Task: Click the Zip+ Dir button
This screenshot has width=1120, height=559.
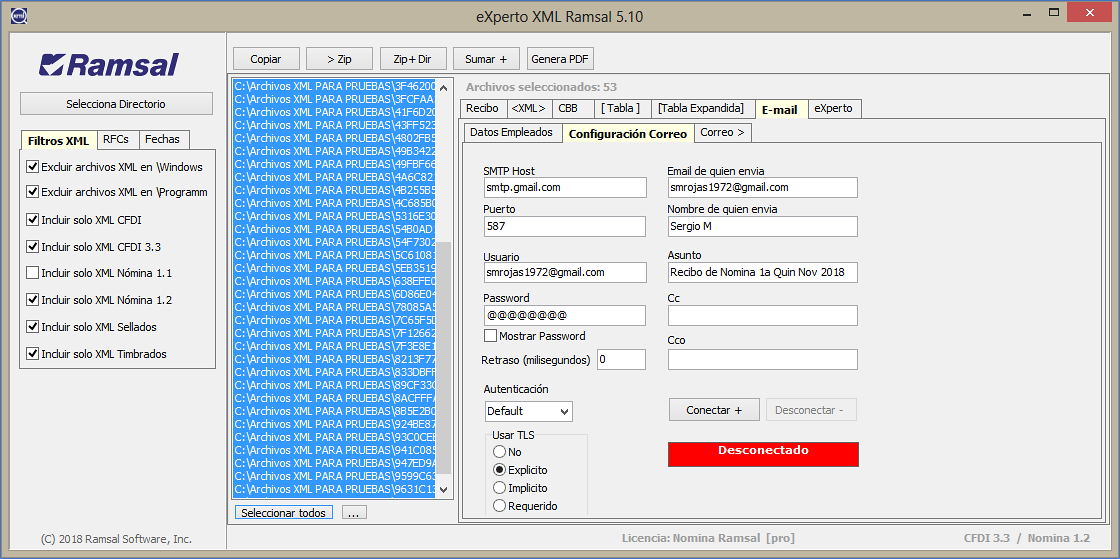Action: (414, 59)
